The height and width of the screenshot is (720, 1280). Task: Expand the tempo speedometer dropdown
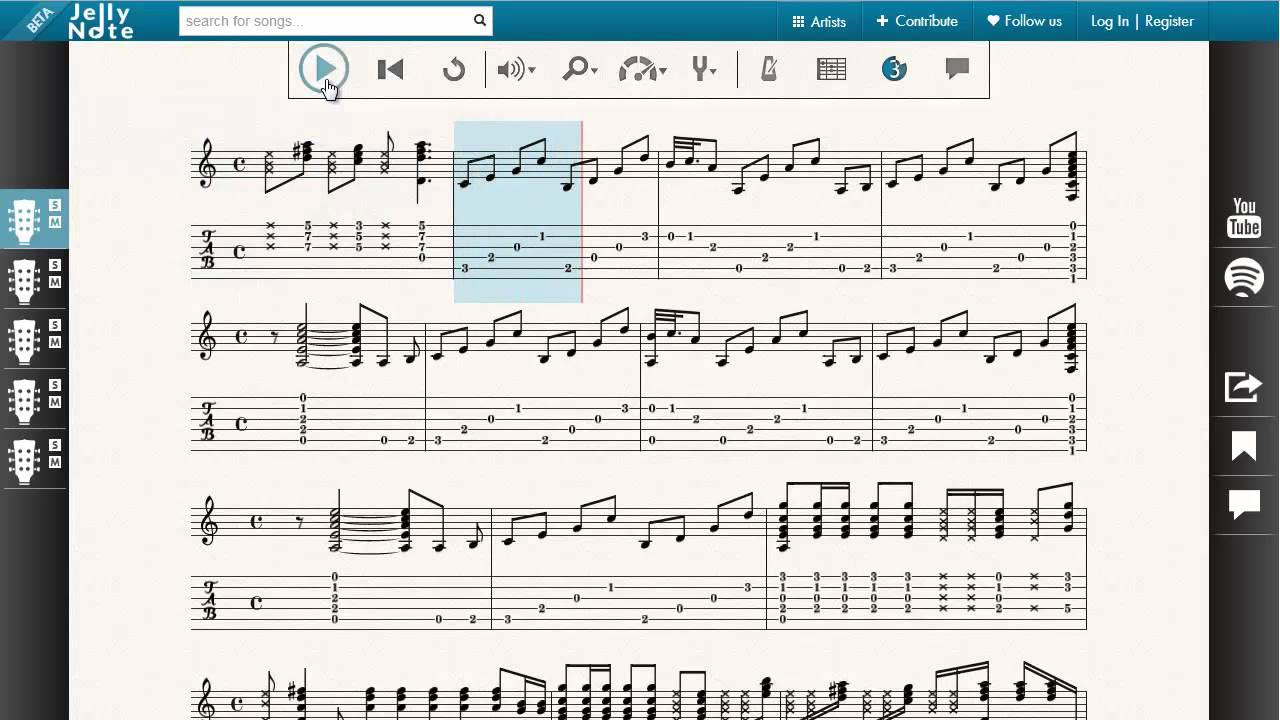click(x=643, y=69)
